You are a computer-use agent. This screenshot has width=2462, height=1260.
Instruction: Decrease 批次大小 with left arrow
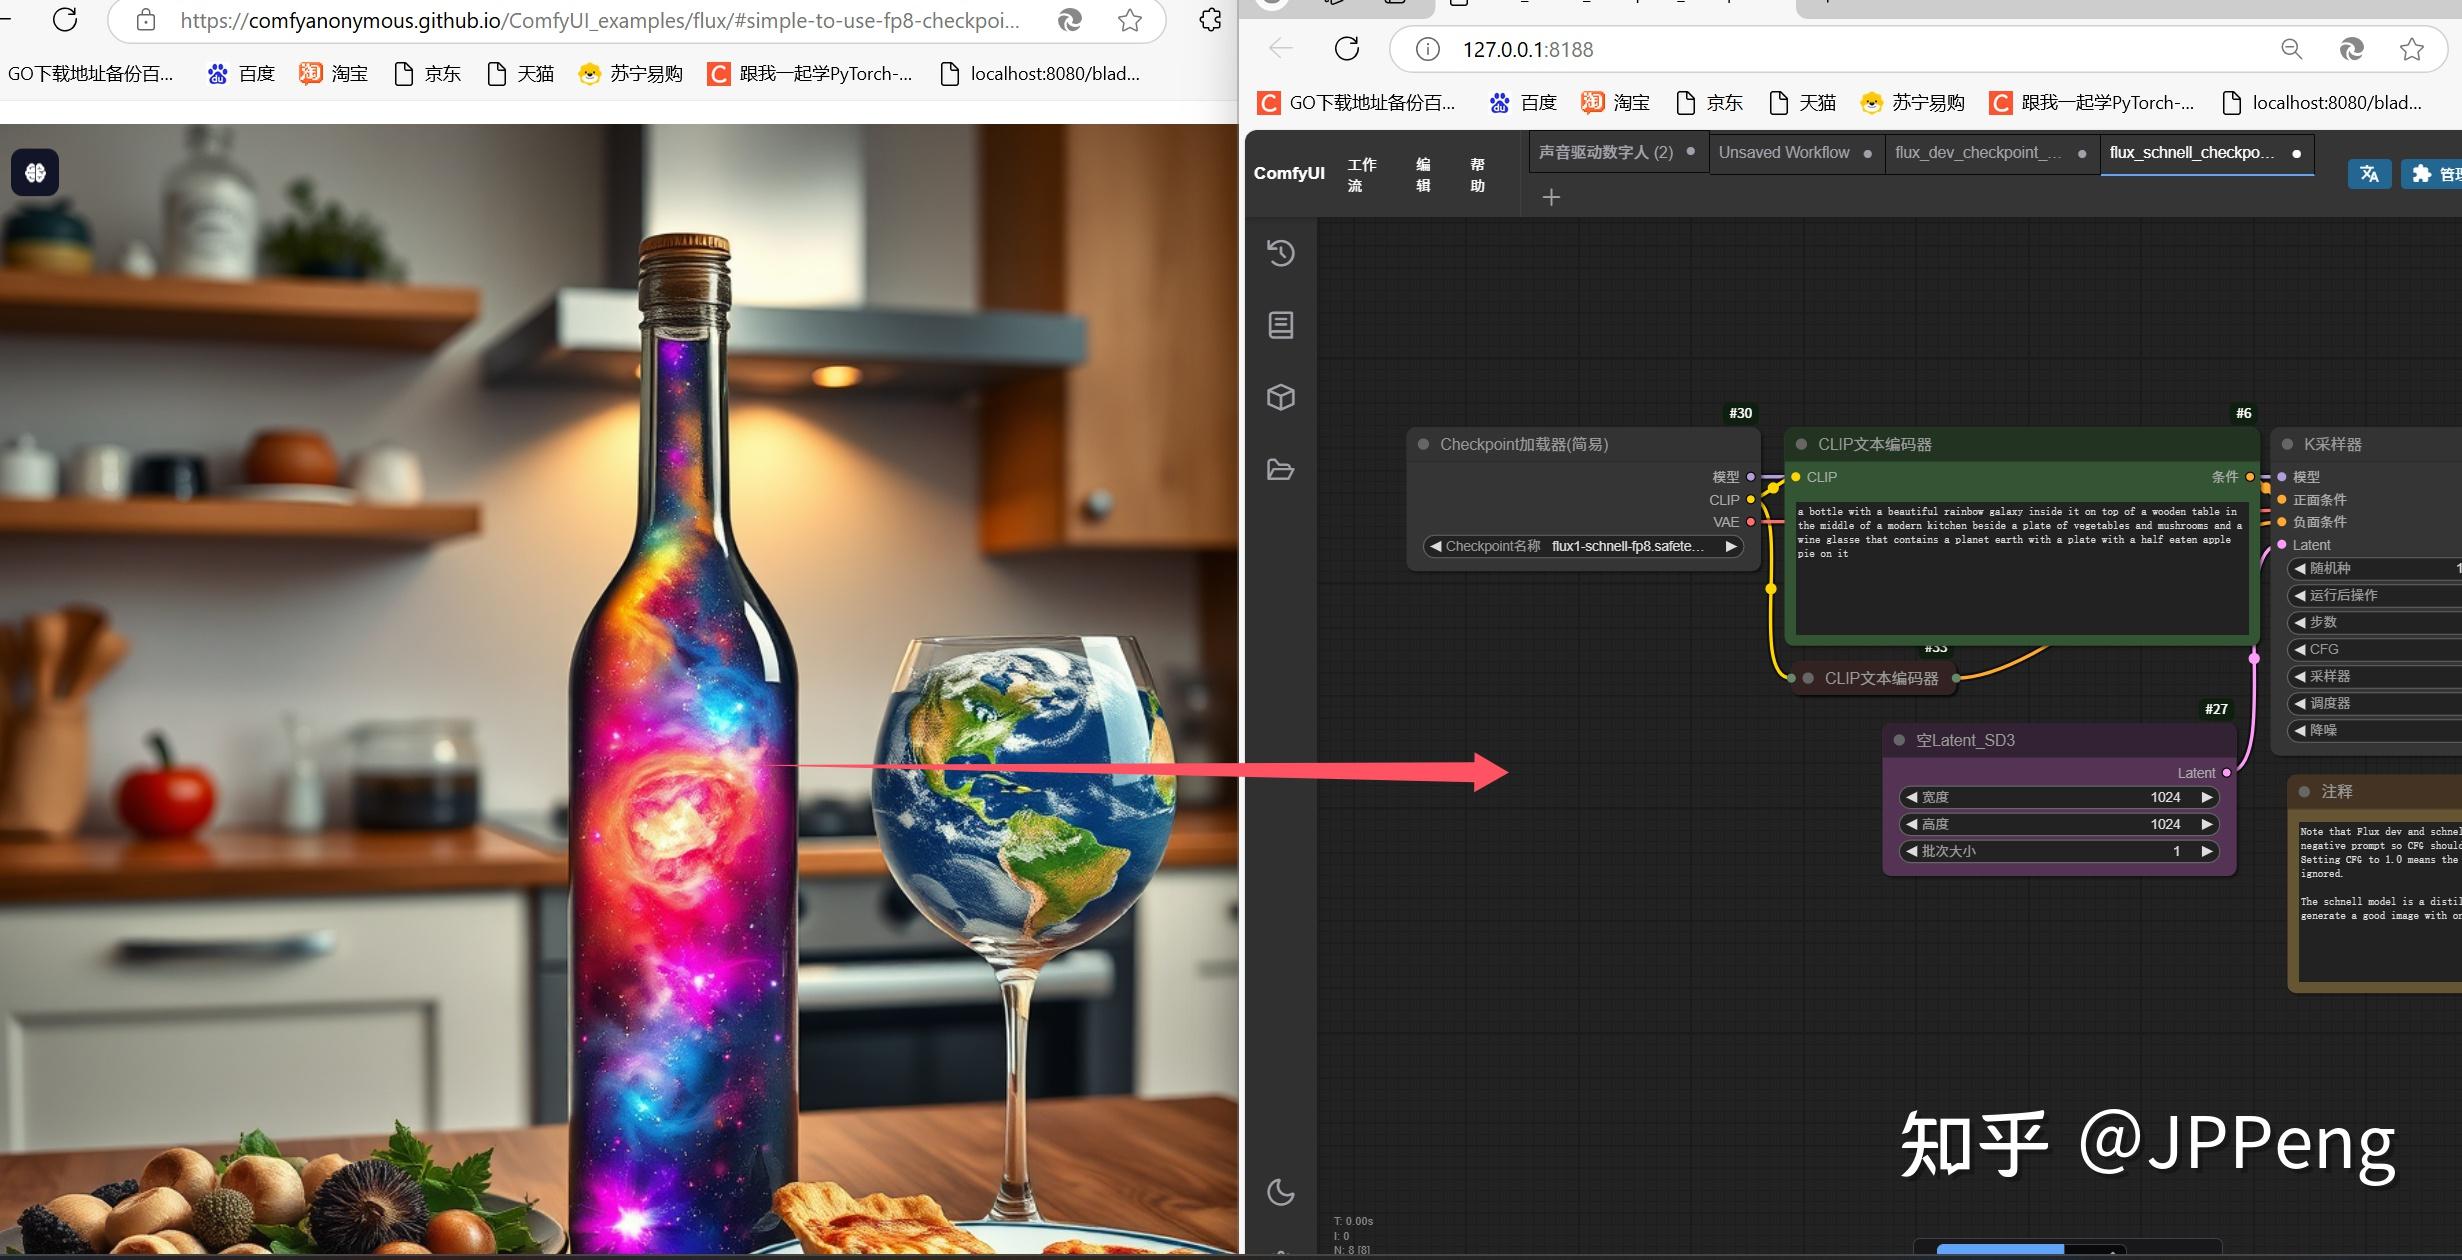1911,851
